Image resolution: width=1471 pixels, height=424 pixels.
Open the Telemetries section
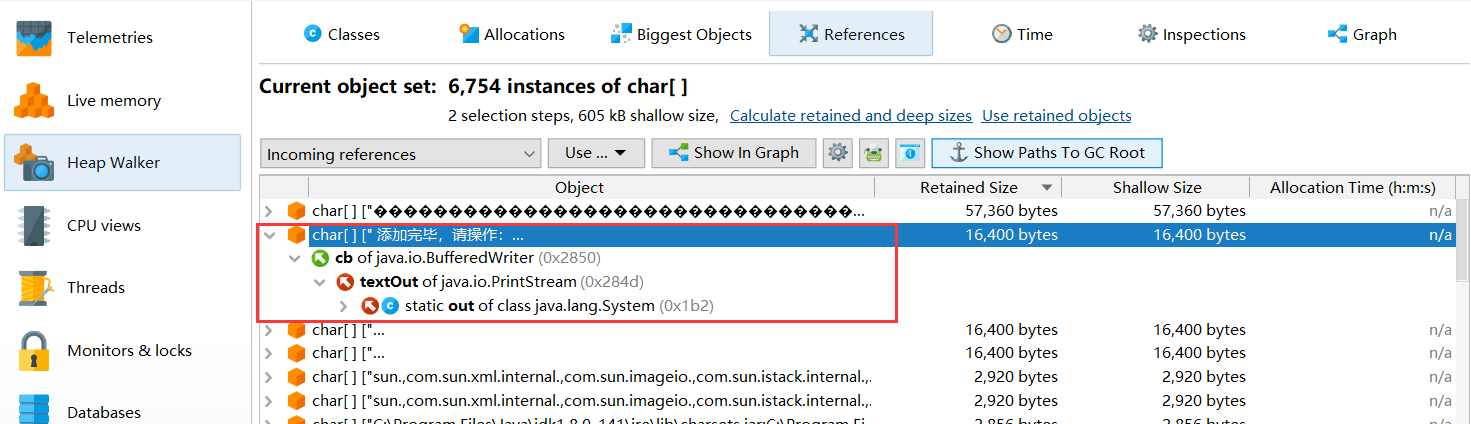point(122,37)
